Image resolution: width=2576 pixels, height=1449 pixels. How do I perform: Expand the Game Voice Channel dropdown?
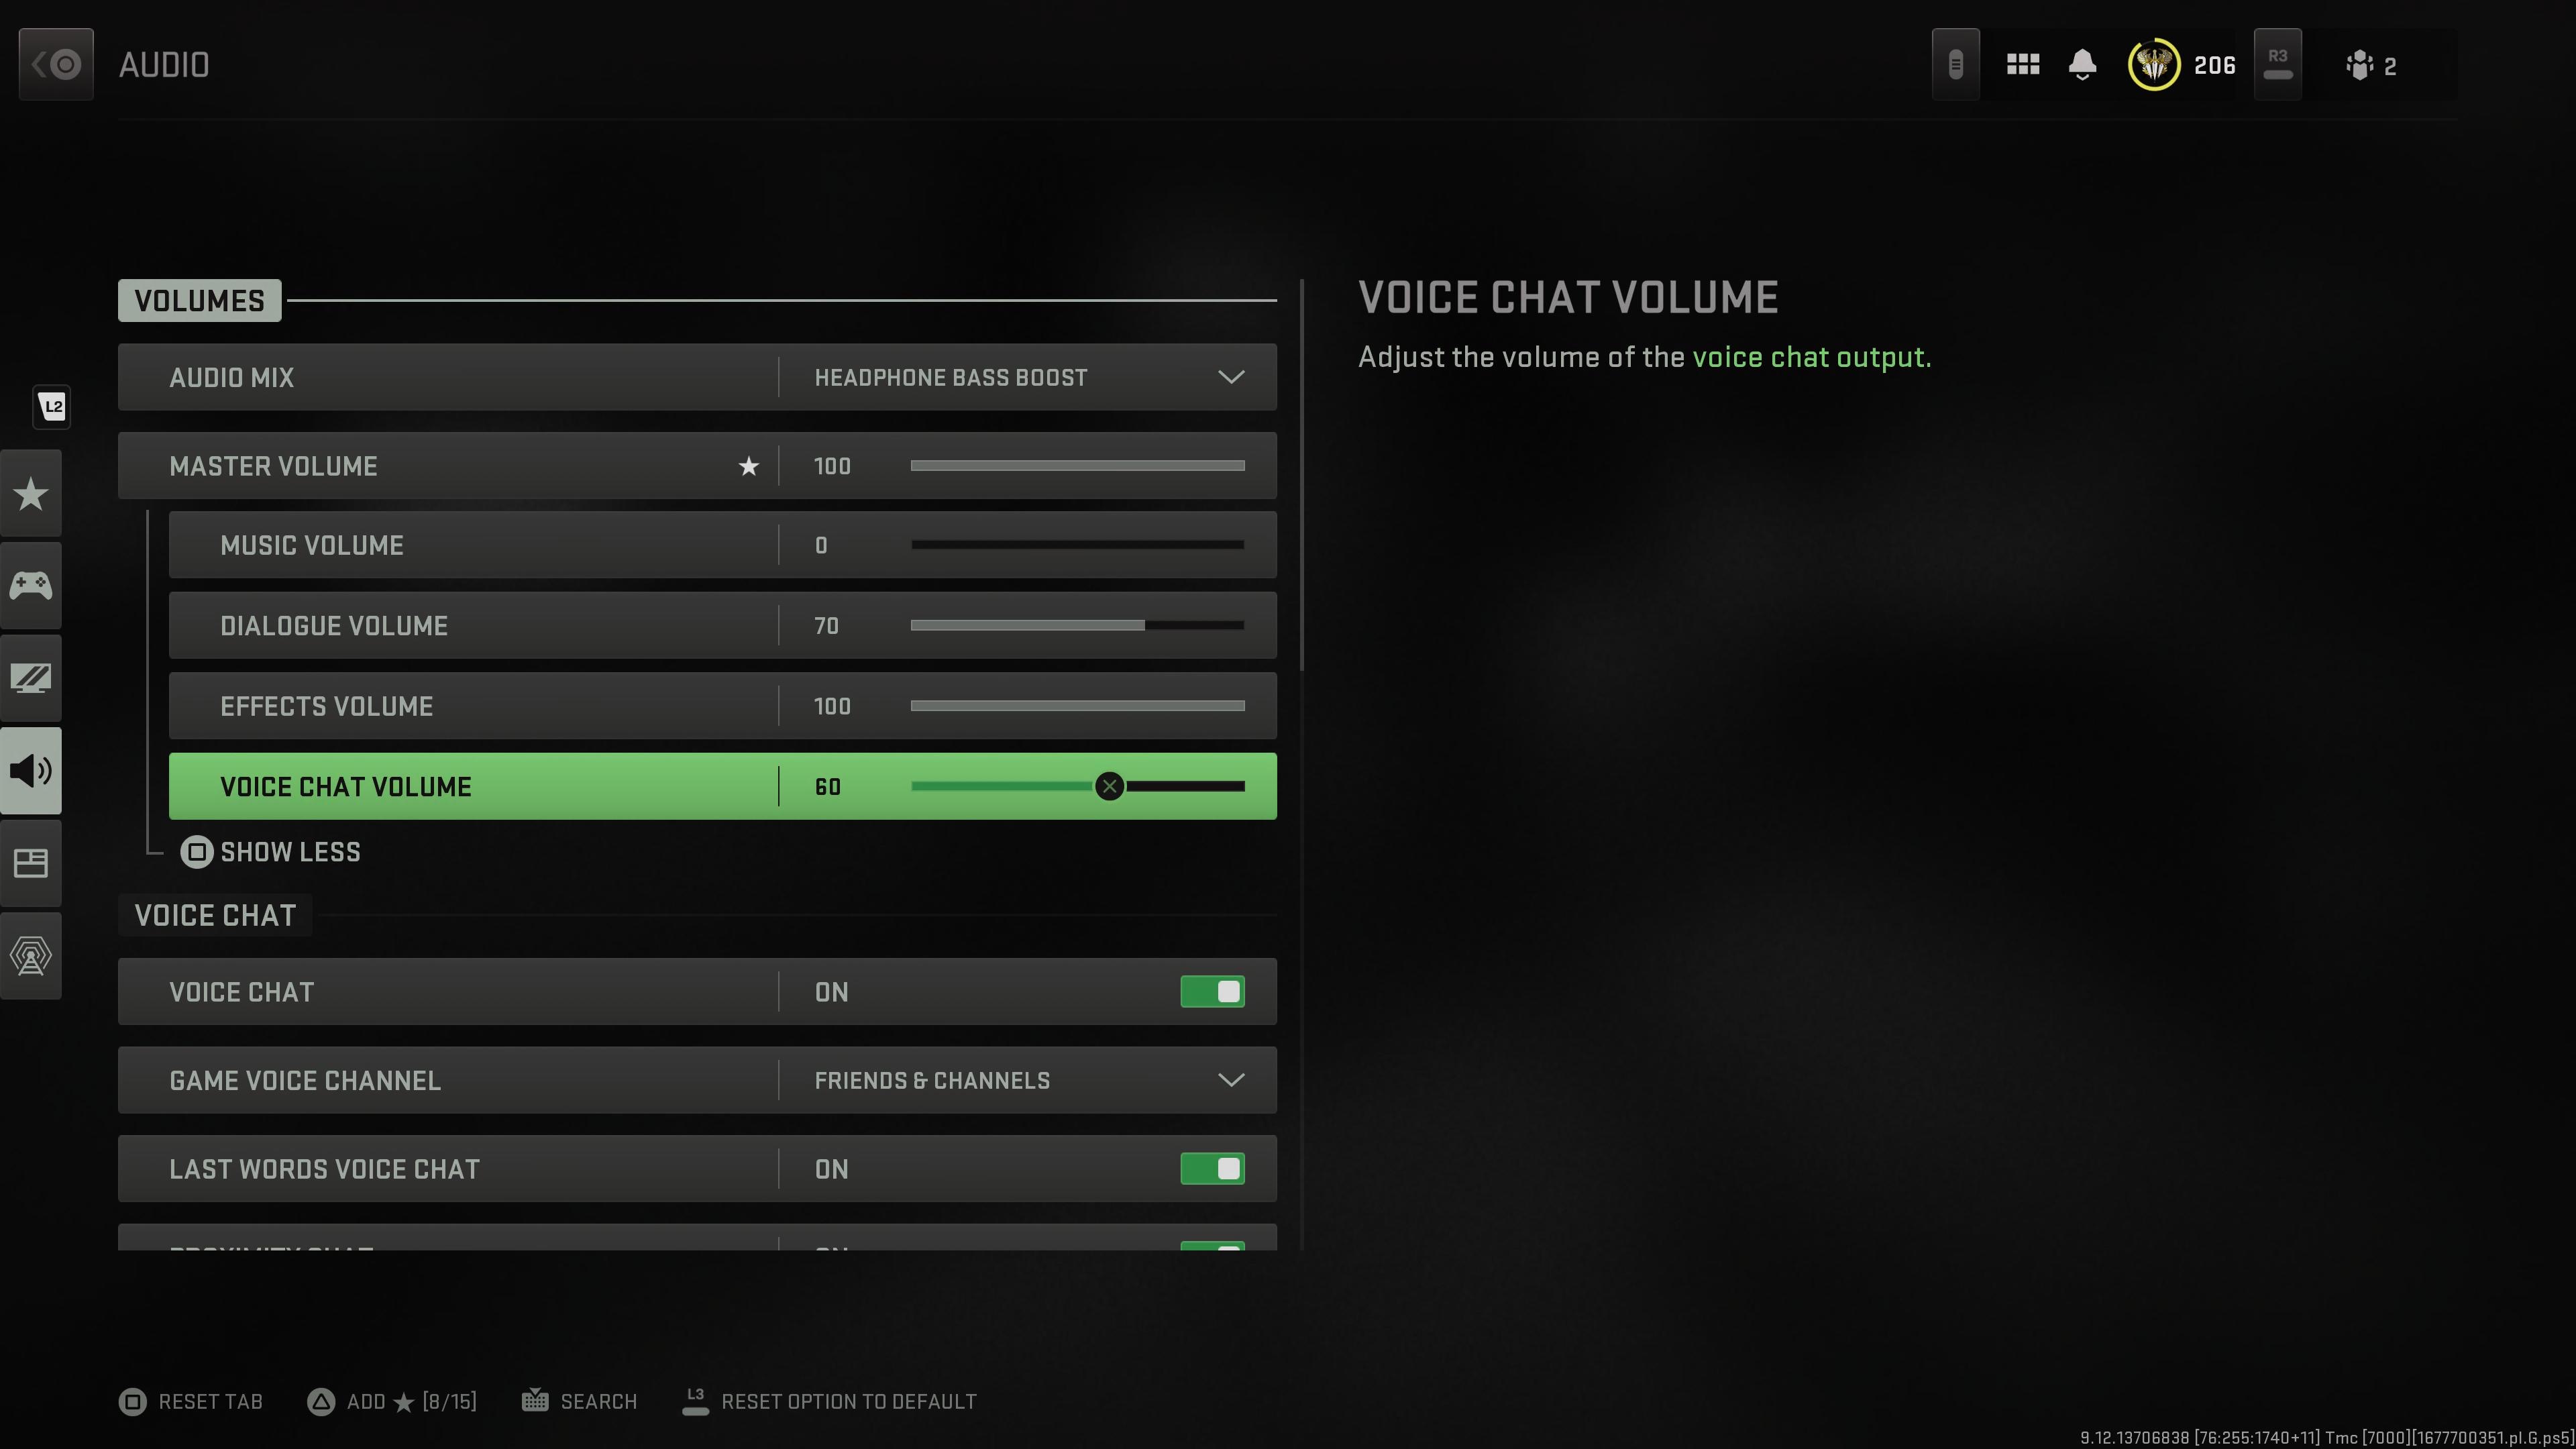[1232, 1081]
